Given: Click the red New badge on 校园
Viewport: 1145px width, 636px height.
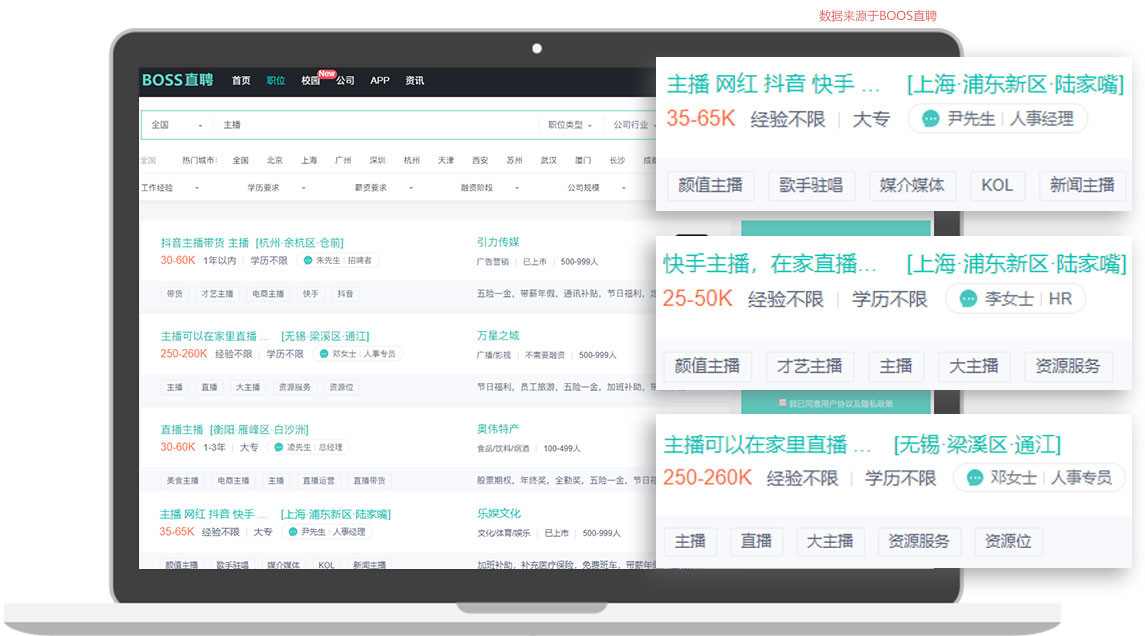Looking at the screenshot, I should coord(326,73).
